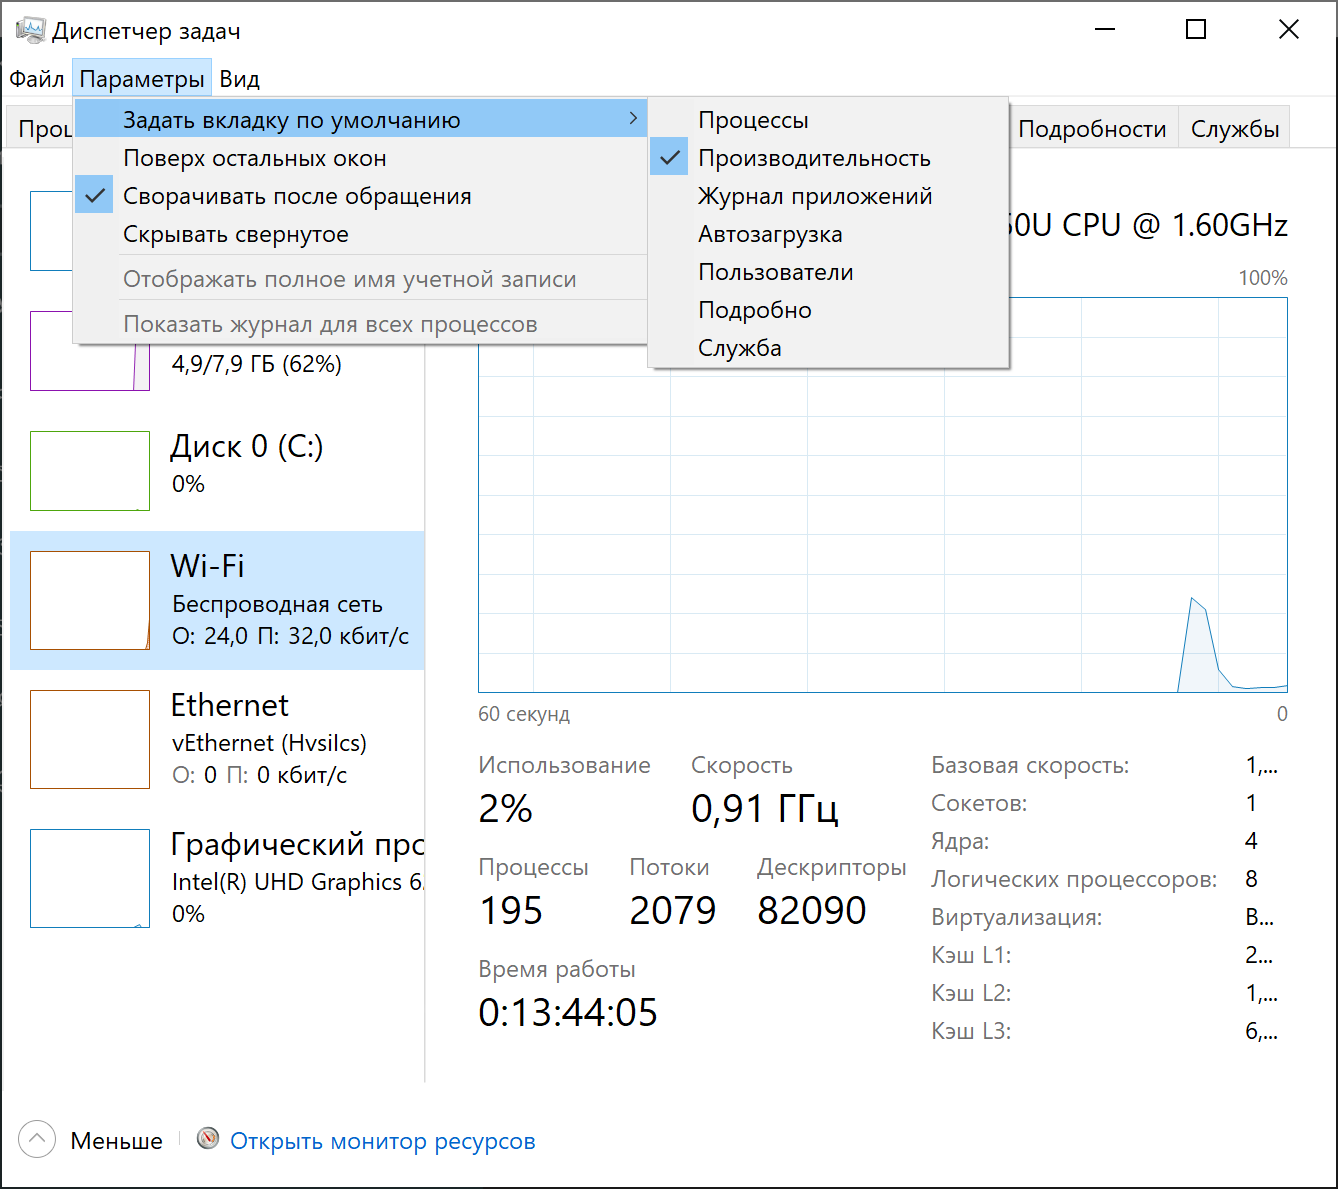The width and height of the screenshot is (1338, 1189).
Task: Toggle Скрывать свернутое option
Action: pyautogui.click(x=236, y=234)
